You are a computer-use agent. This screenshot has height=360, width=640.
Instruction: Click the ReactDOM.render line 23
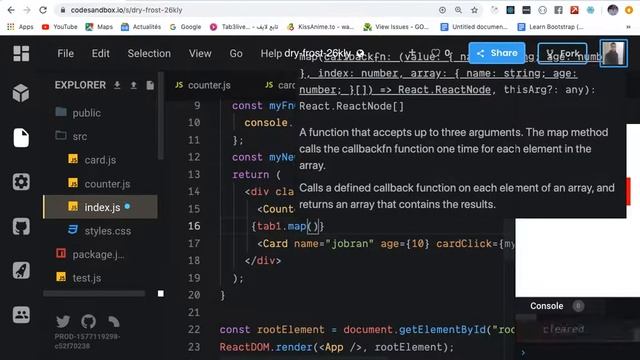[337, 347]
